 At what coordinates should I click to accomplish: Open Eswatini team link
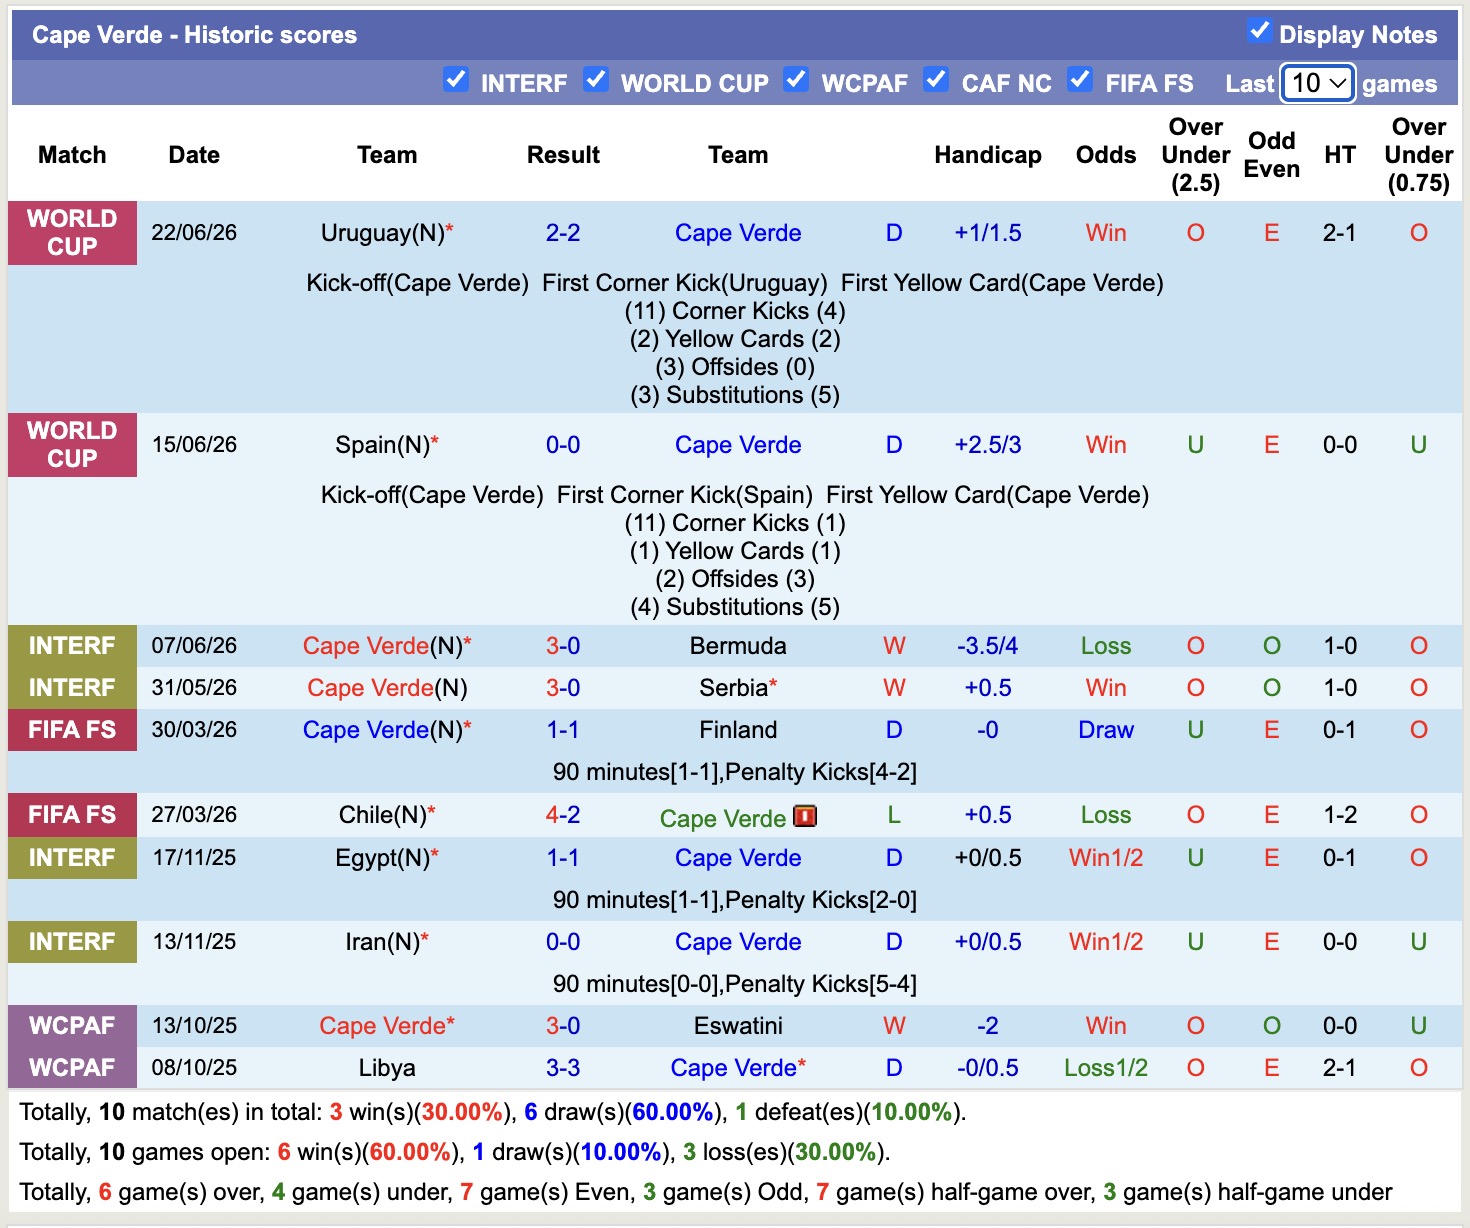pyautogui.click(x=738, y=1026)
